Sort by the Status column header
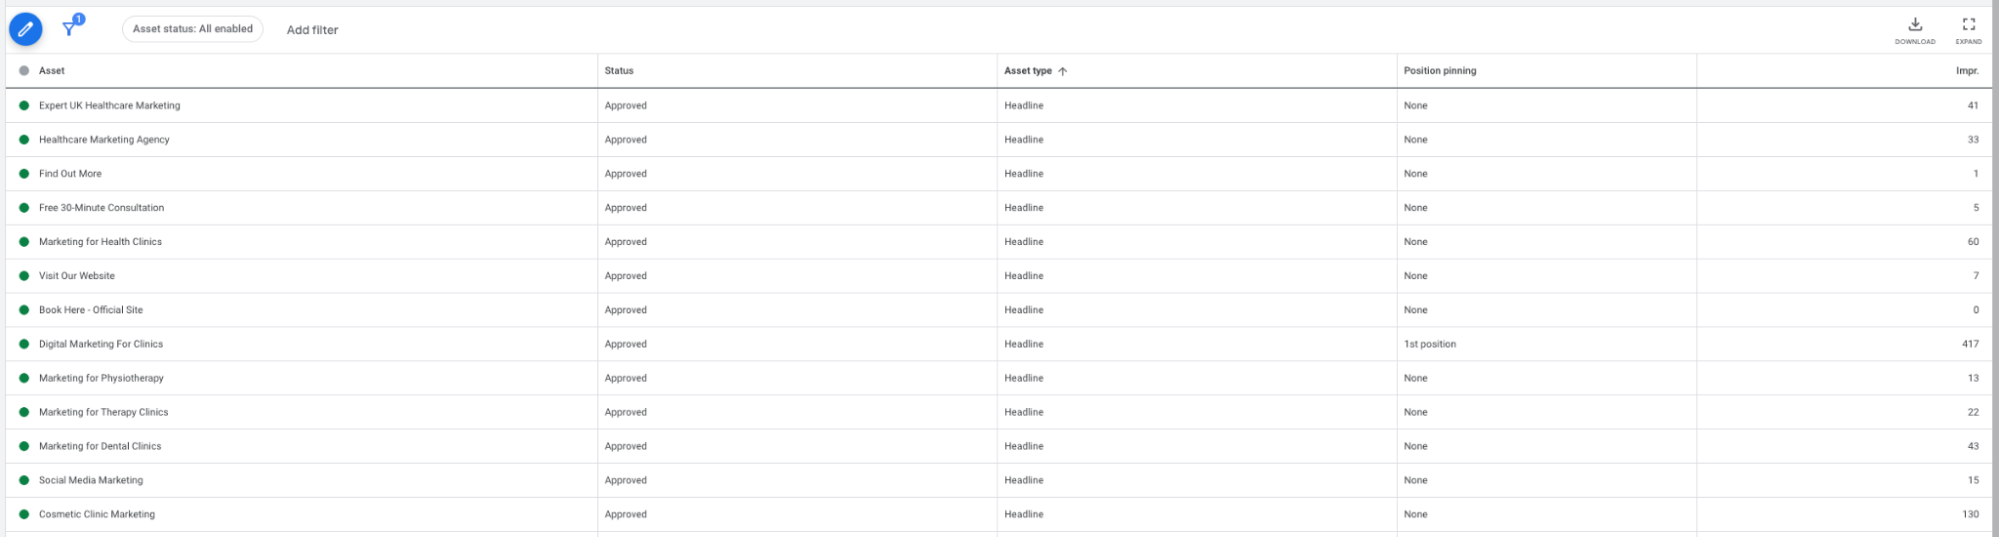This screenshot has height=537, width=1999. 619,71
